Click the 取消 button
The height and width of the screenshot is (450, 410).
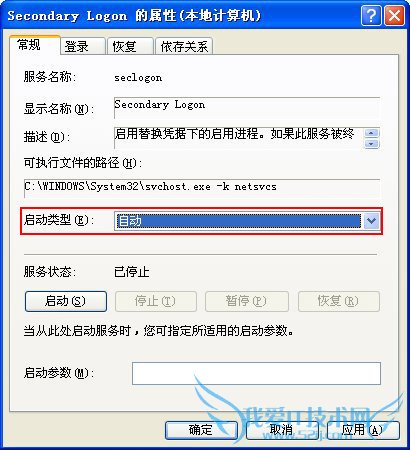282,430
